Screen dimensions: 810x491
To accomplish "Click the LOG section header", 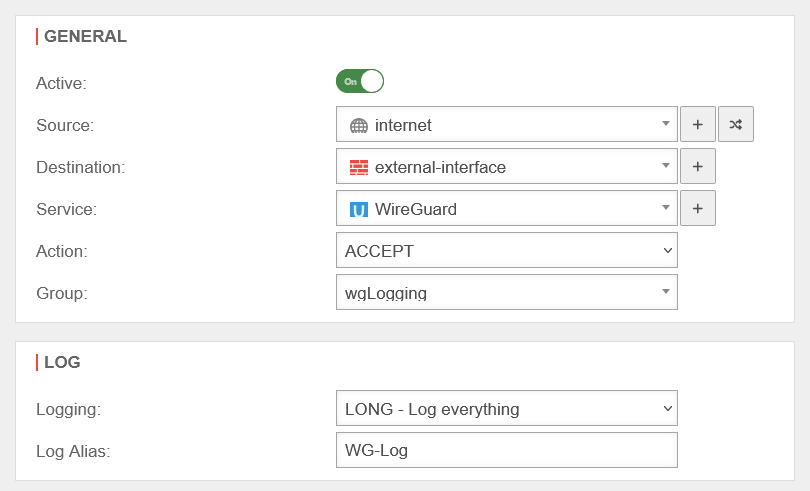I will (x=62, y=363).
